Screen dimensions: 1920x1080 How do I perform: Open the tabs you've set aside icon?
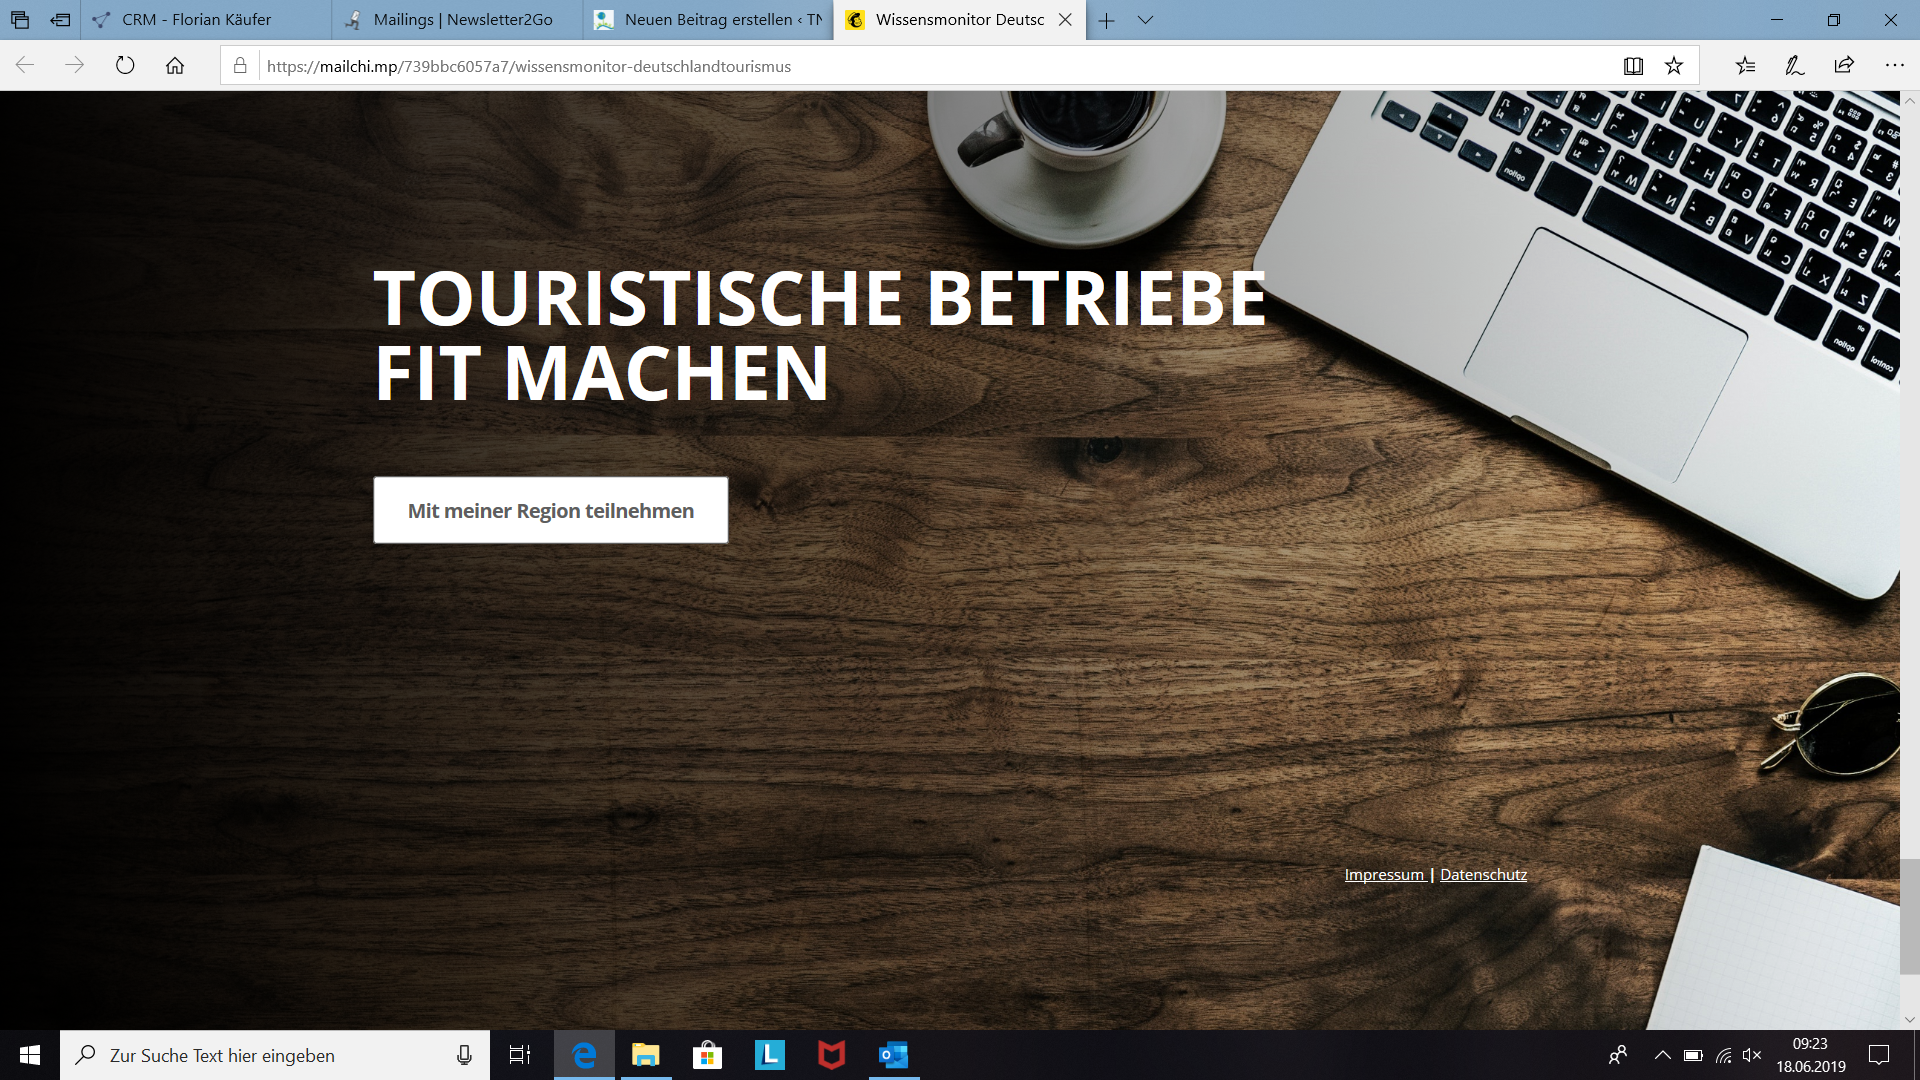click(20, 20)
